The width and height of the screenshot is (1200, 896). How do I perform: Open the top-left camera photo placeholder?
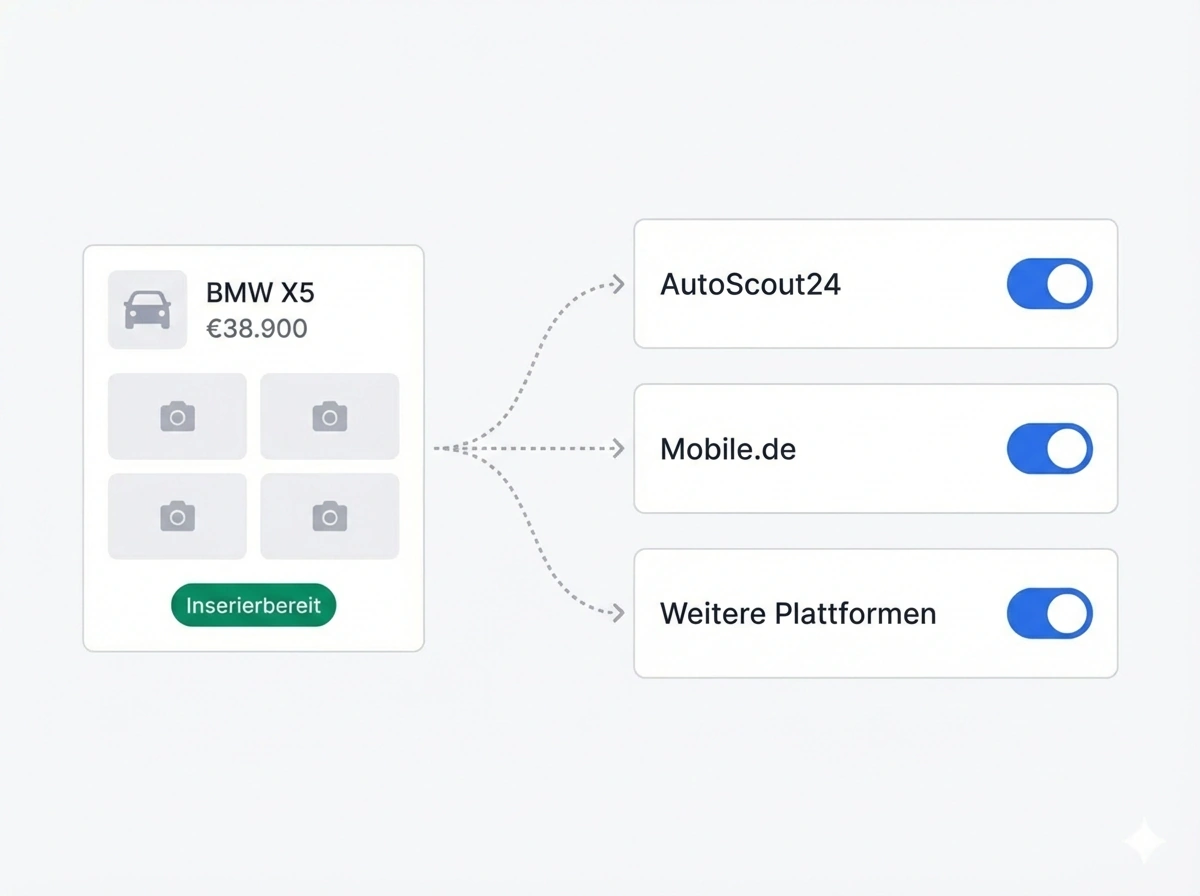click(x=177, y=416)
